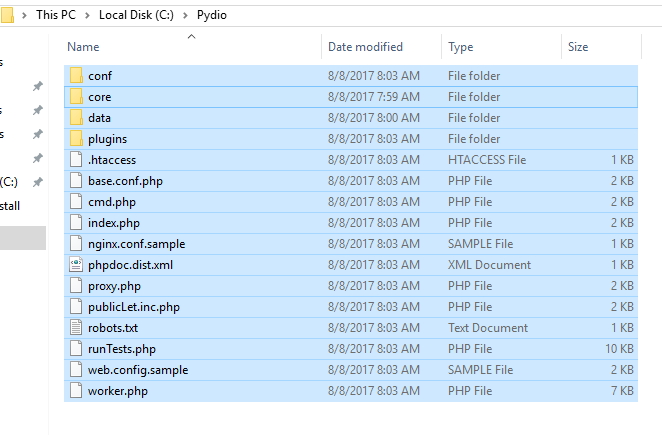Viewport: 662px width, 435px height.
Task: Select Pydio in the address breadcrumb
Action: pyautogui.click(x=212, y=15)
